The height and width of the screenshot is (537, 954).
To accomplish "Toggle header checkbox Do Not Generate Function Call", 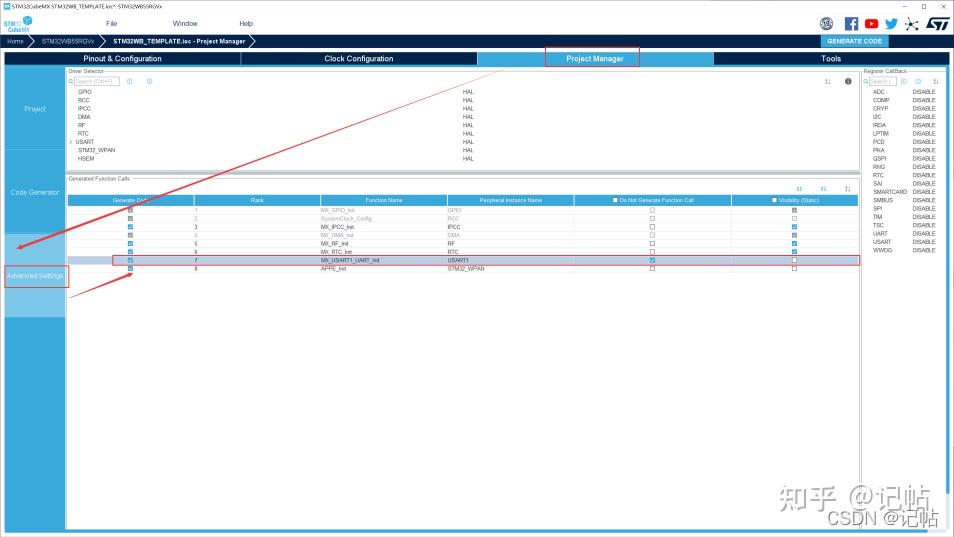I will (615, 200).
